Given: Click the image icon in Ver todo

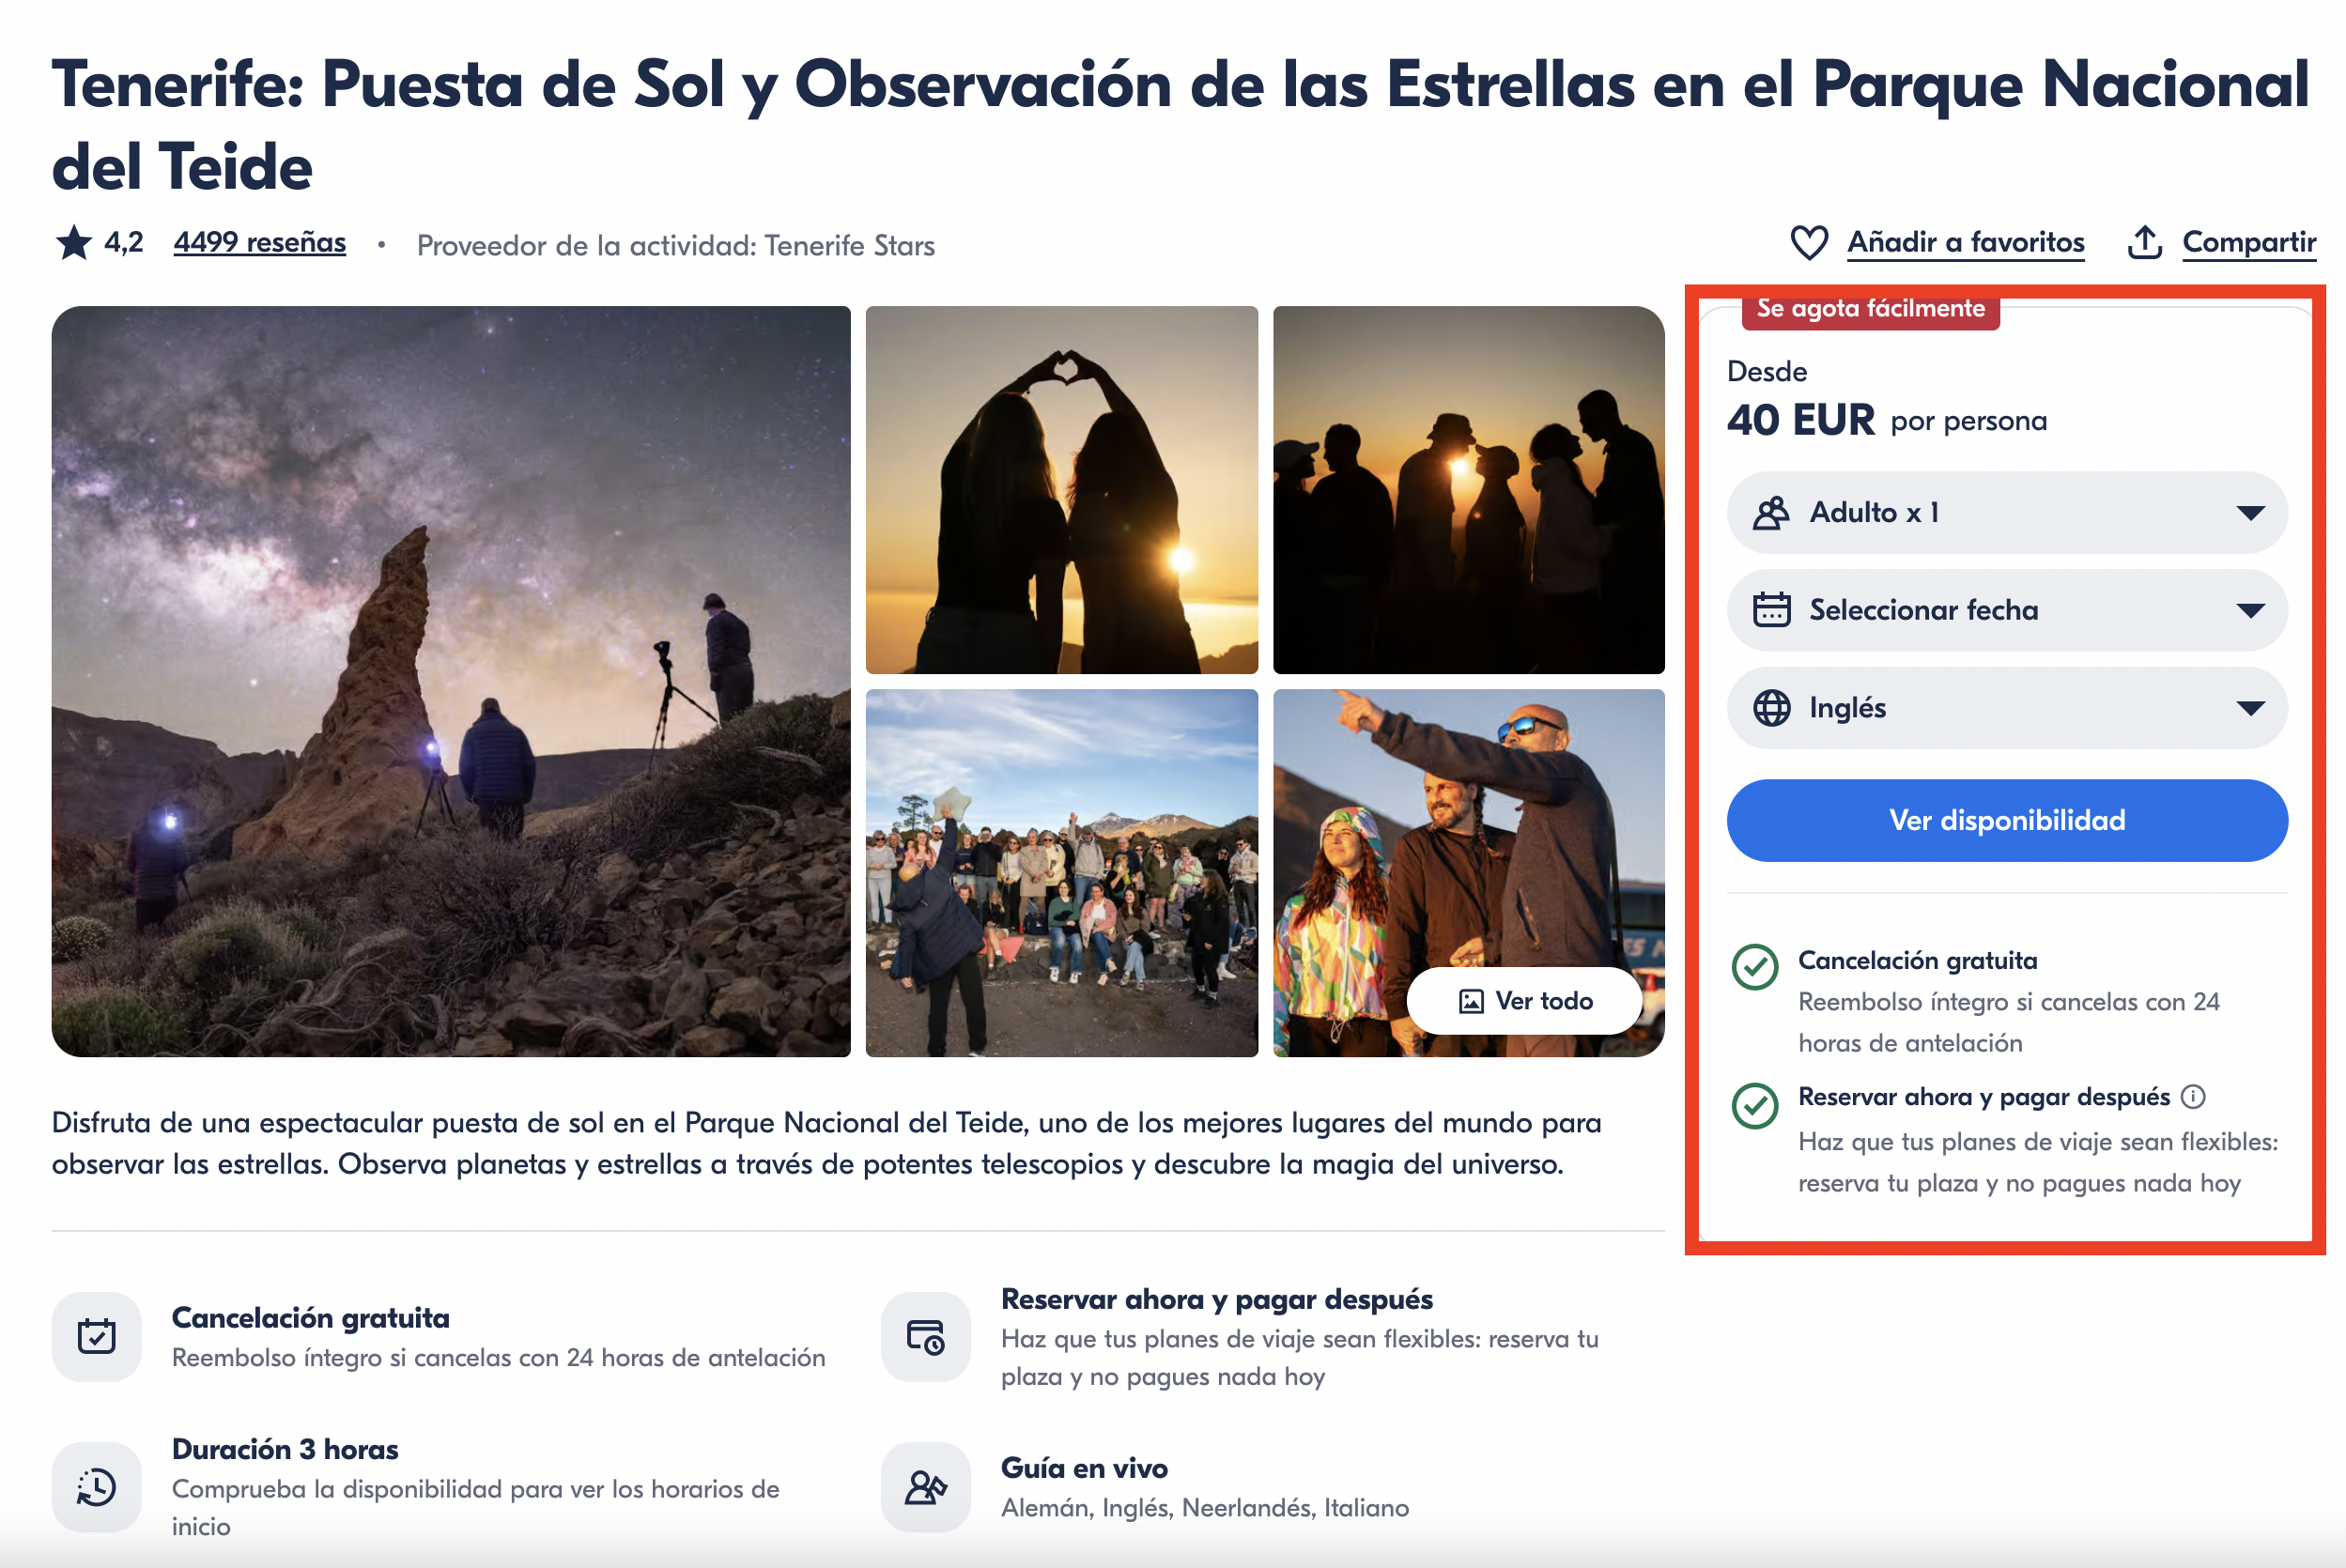Looking at the screenshot, I should tap(1471, 1001).
